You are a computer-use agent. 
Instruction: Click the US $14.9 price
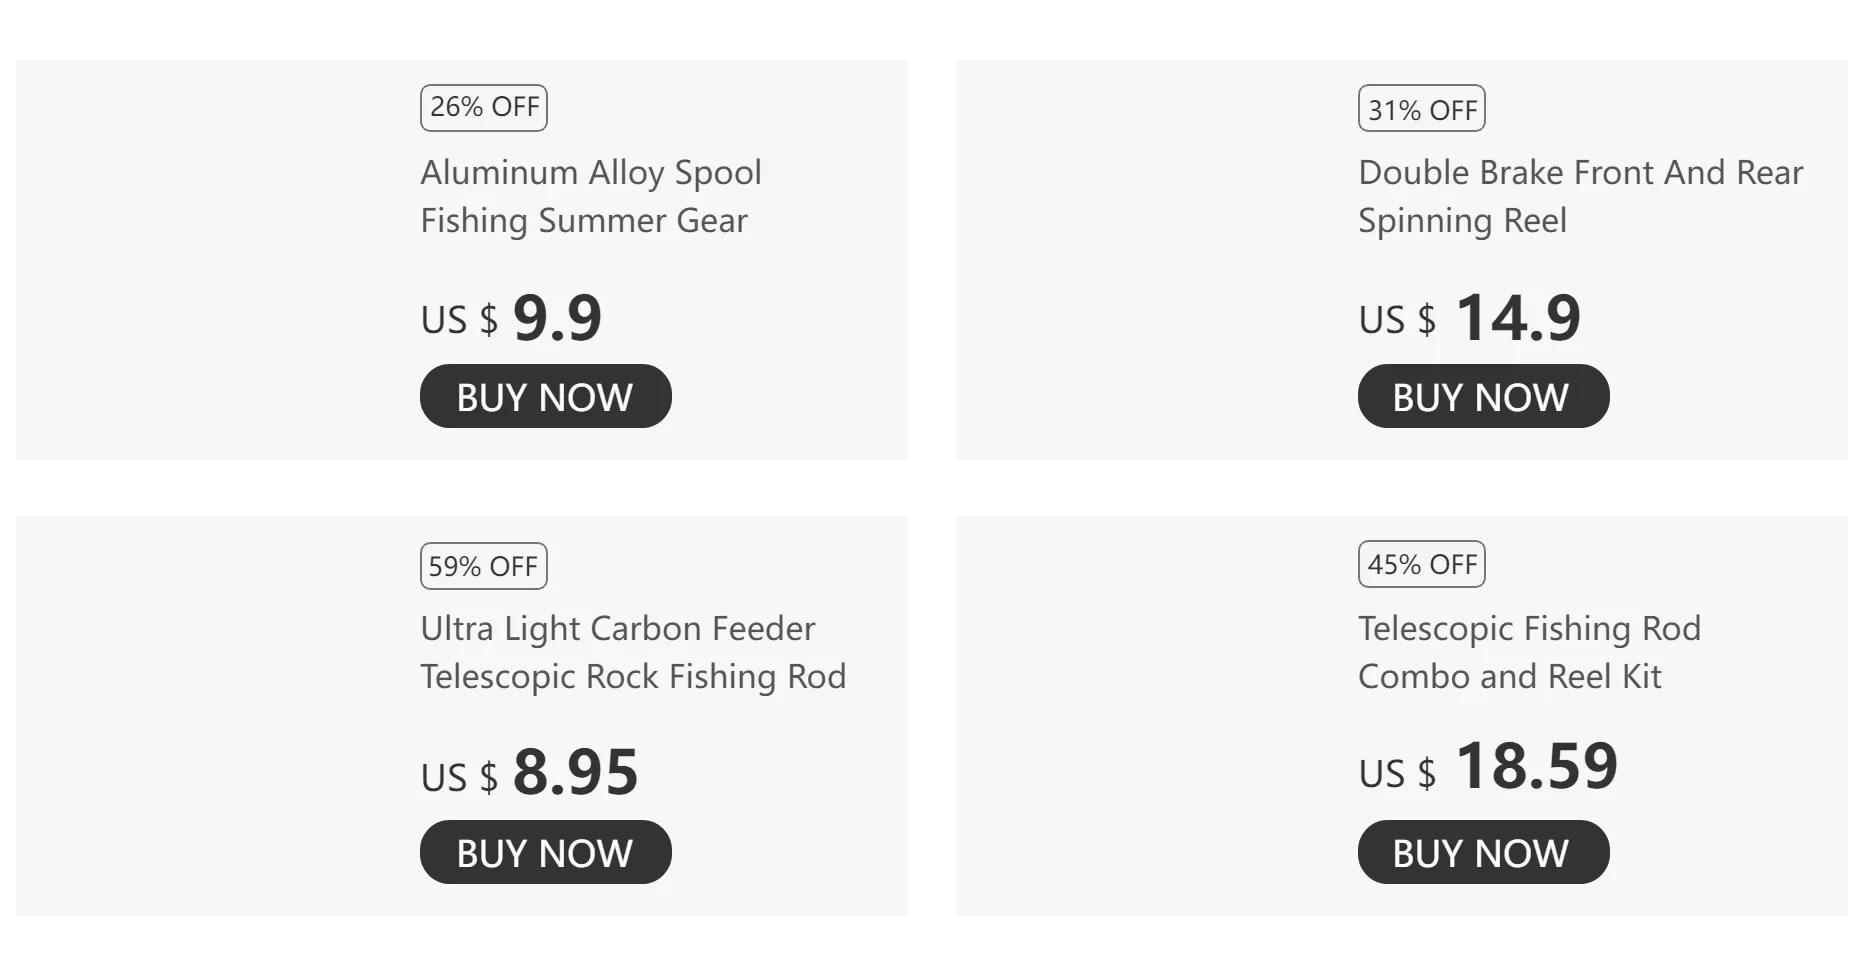point(1469,318)
